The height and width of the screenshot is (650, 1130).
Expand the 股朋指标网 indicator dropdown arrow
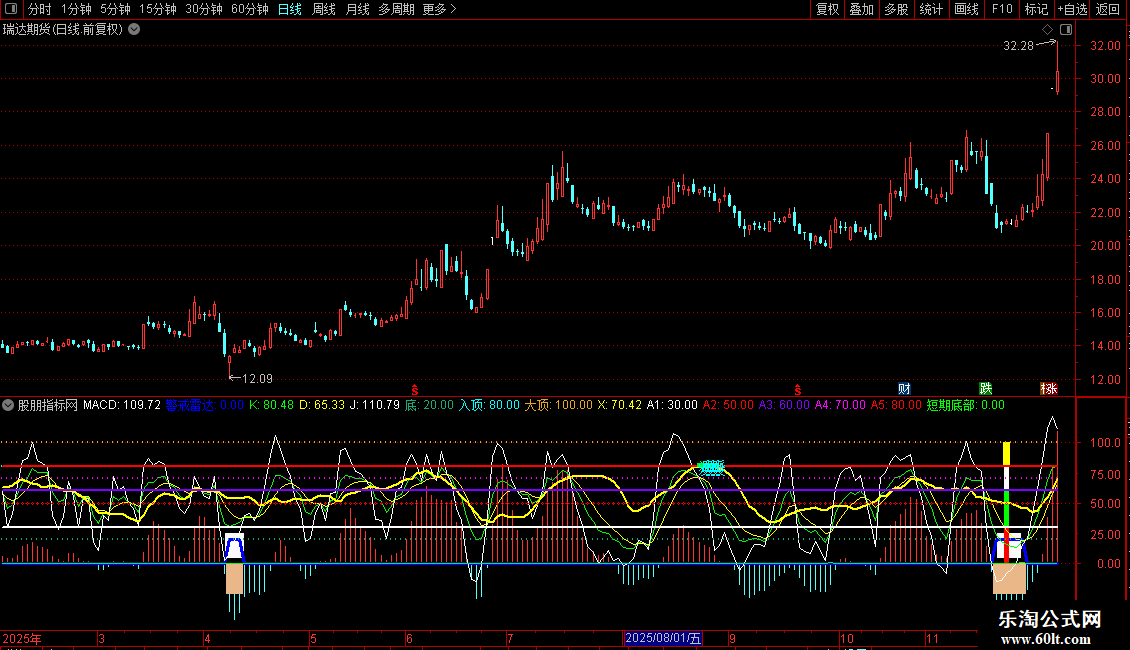tap(9, 406)
